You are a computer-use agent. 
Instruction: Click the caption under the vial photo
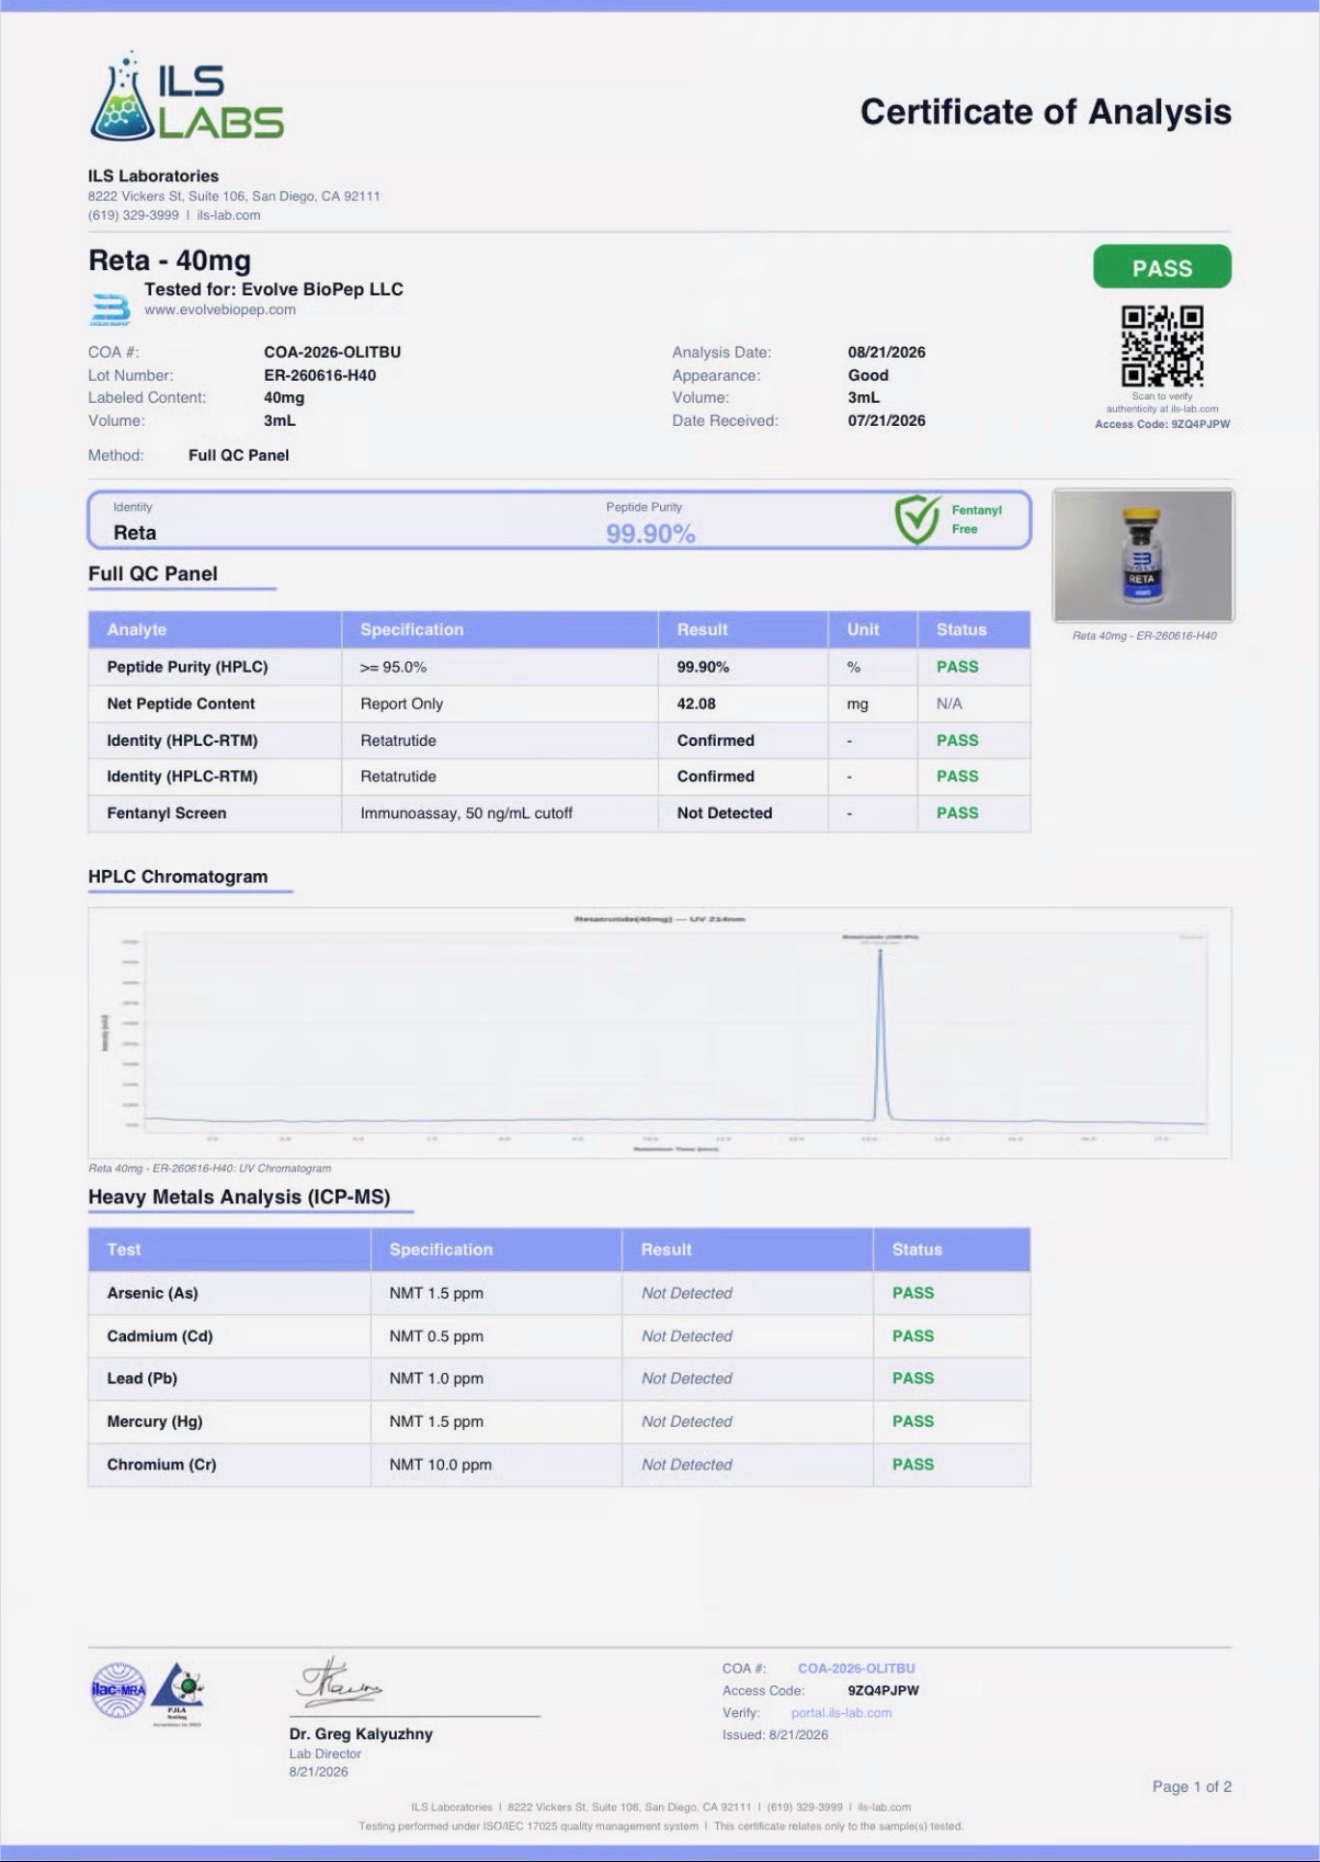click(1144, 636)
